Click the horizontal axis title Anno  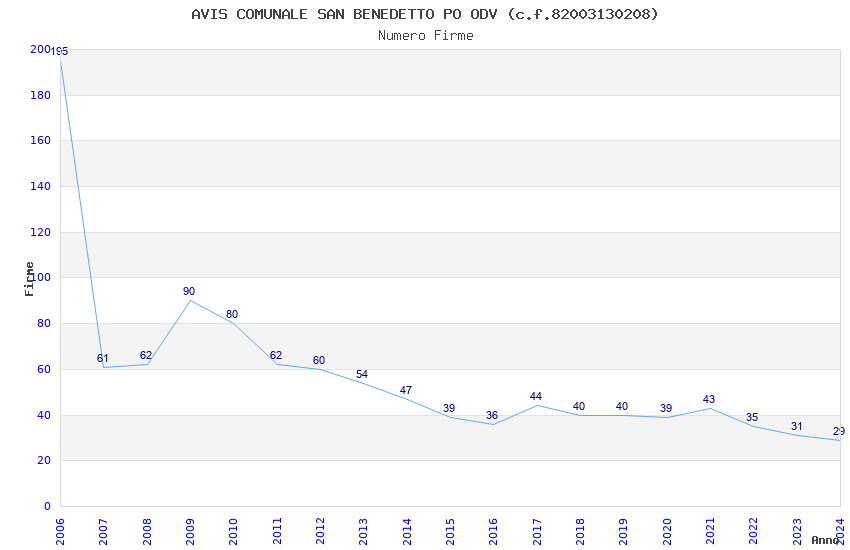point(825,540)
